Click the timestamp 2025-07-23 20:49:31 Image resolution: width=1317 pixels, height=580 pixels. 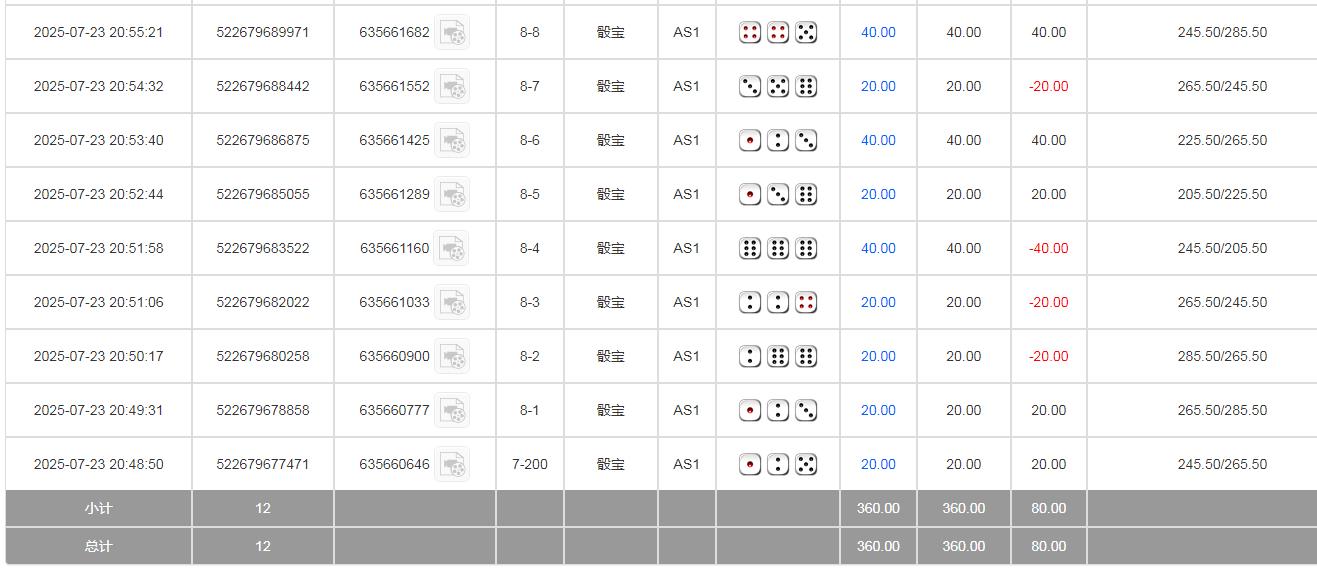tap(98, 411)
